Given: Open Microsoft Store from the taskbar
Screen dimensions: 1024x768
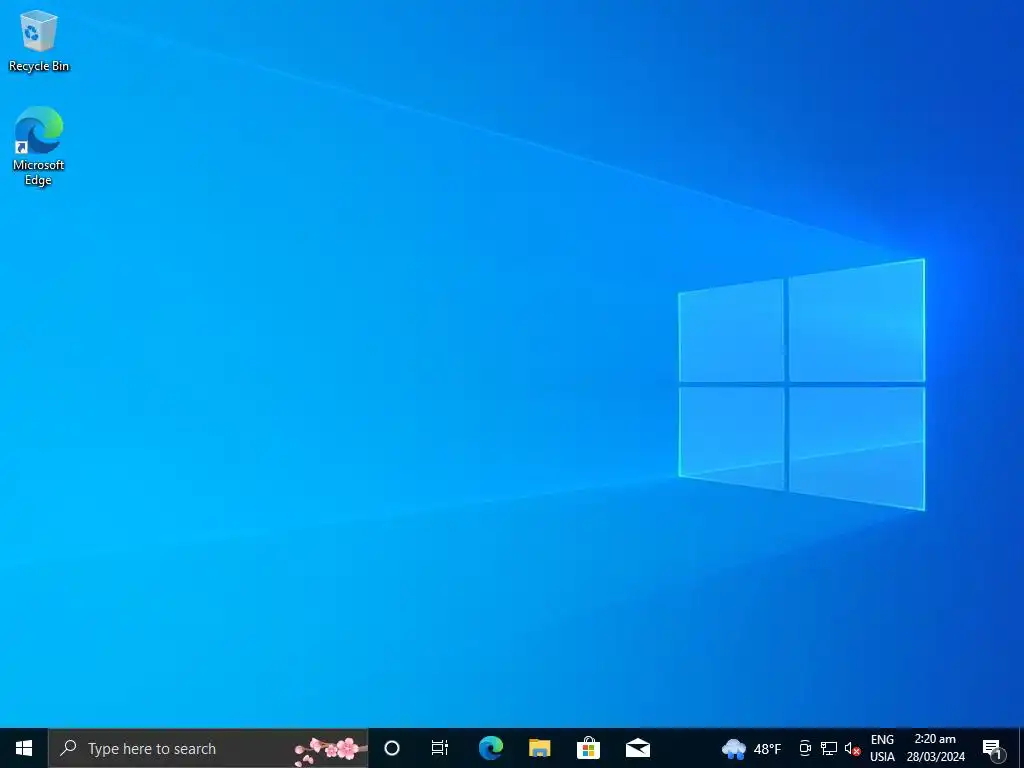Looking at the screenshot, I should [x=588, y=748].
